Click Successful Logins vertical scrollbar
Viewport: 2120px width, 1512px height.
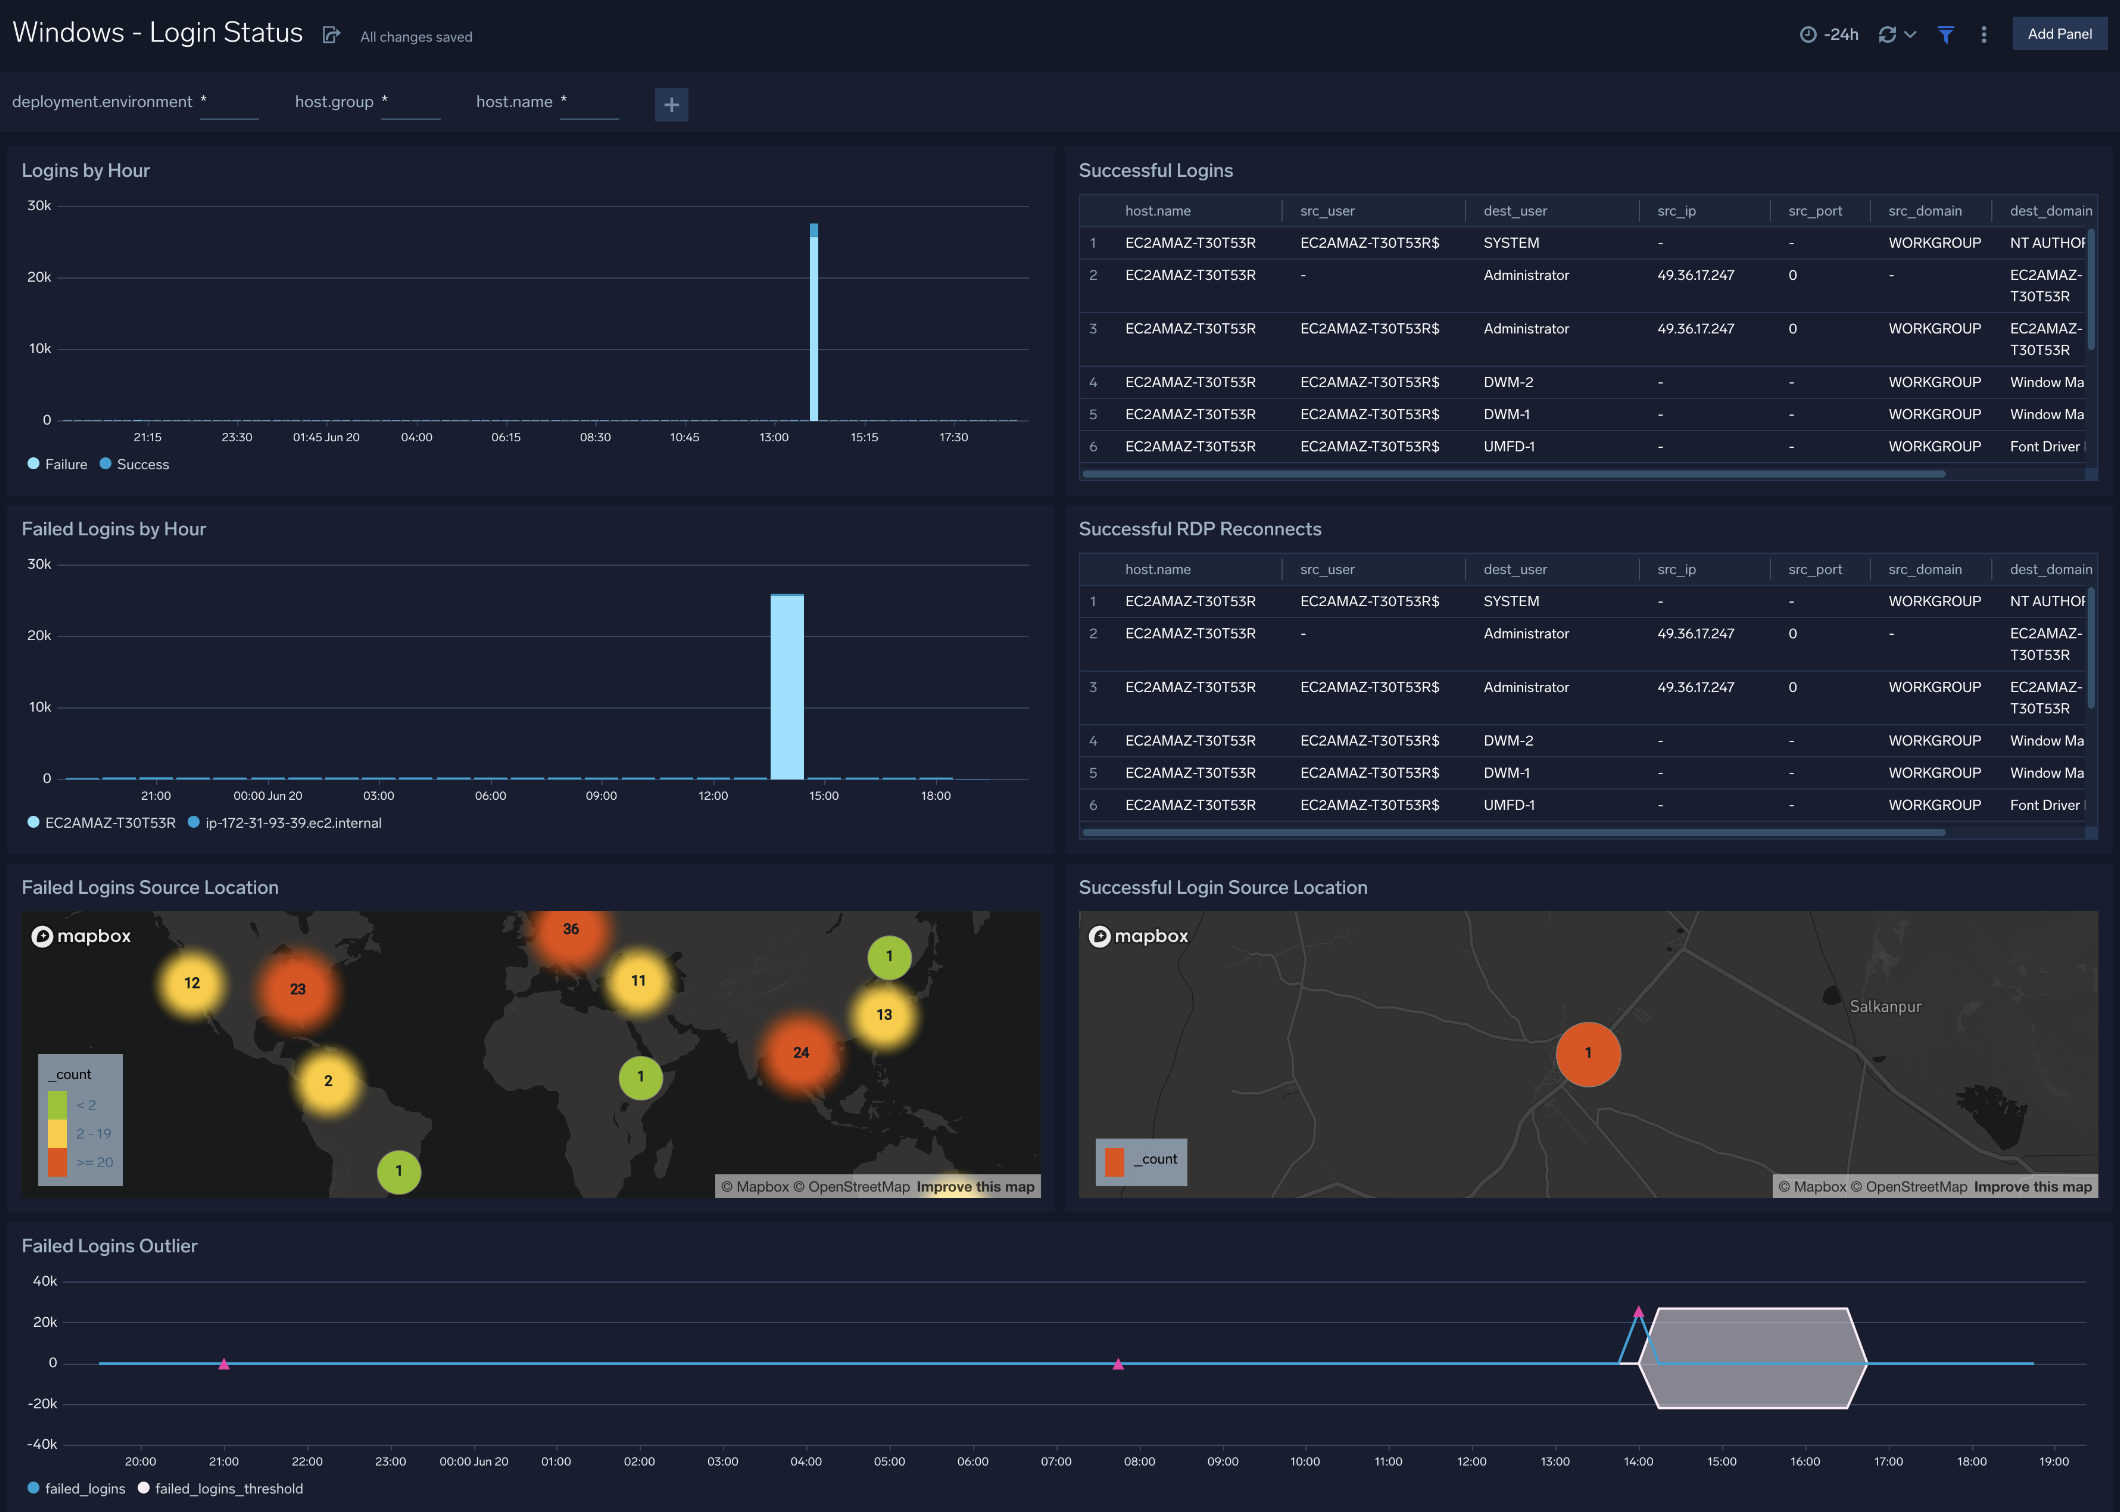click(x=2091, y=290)
